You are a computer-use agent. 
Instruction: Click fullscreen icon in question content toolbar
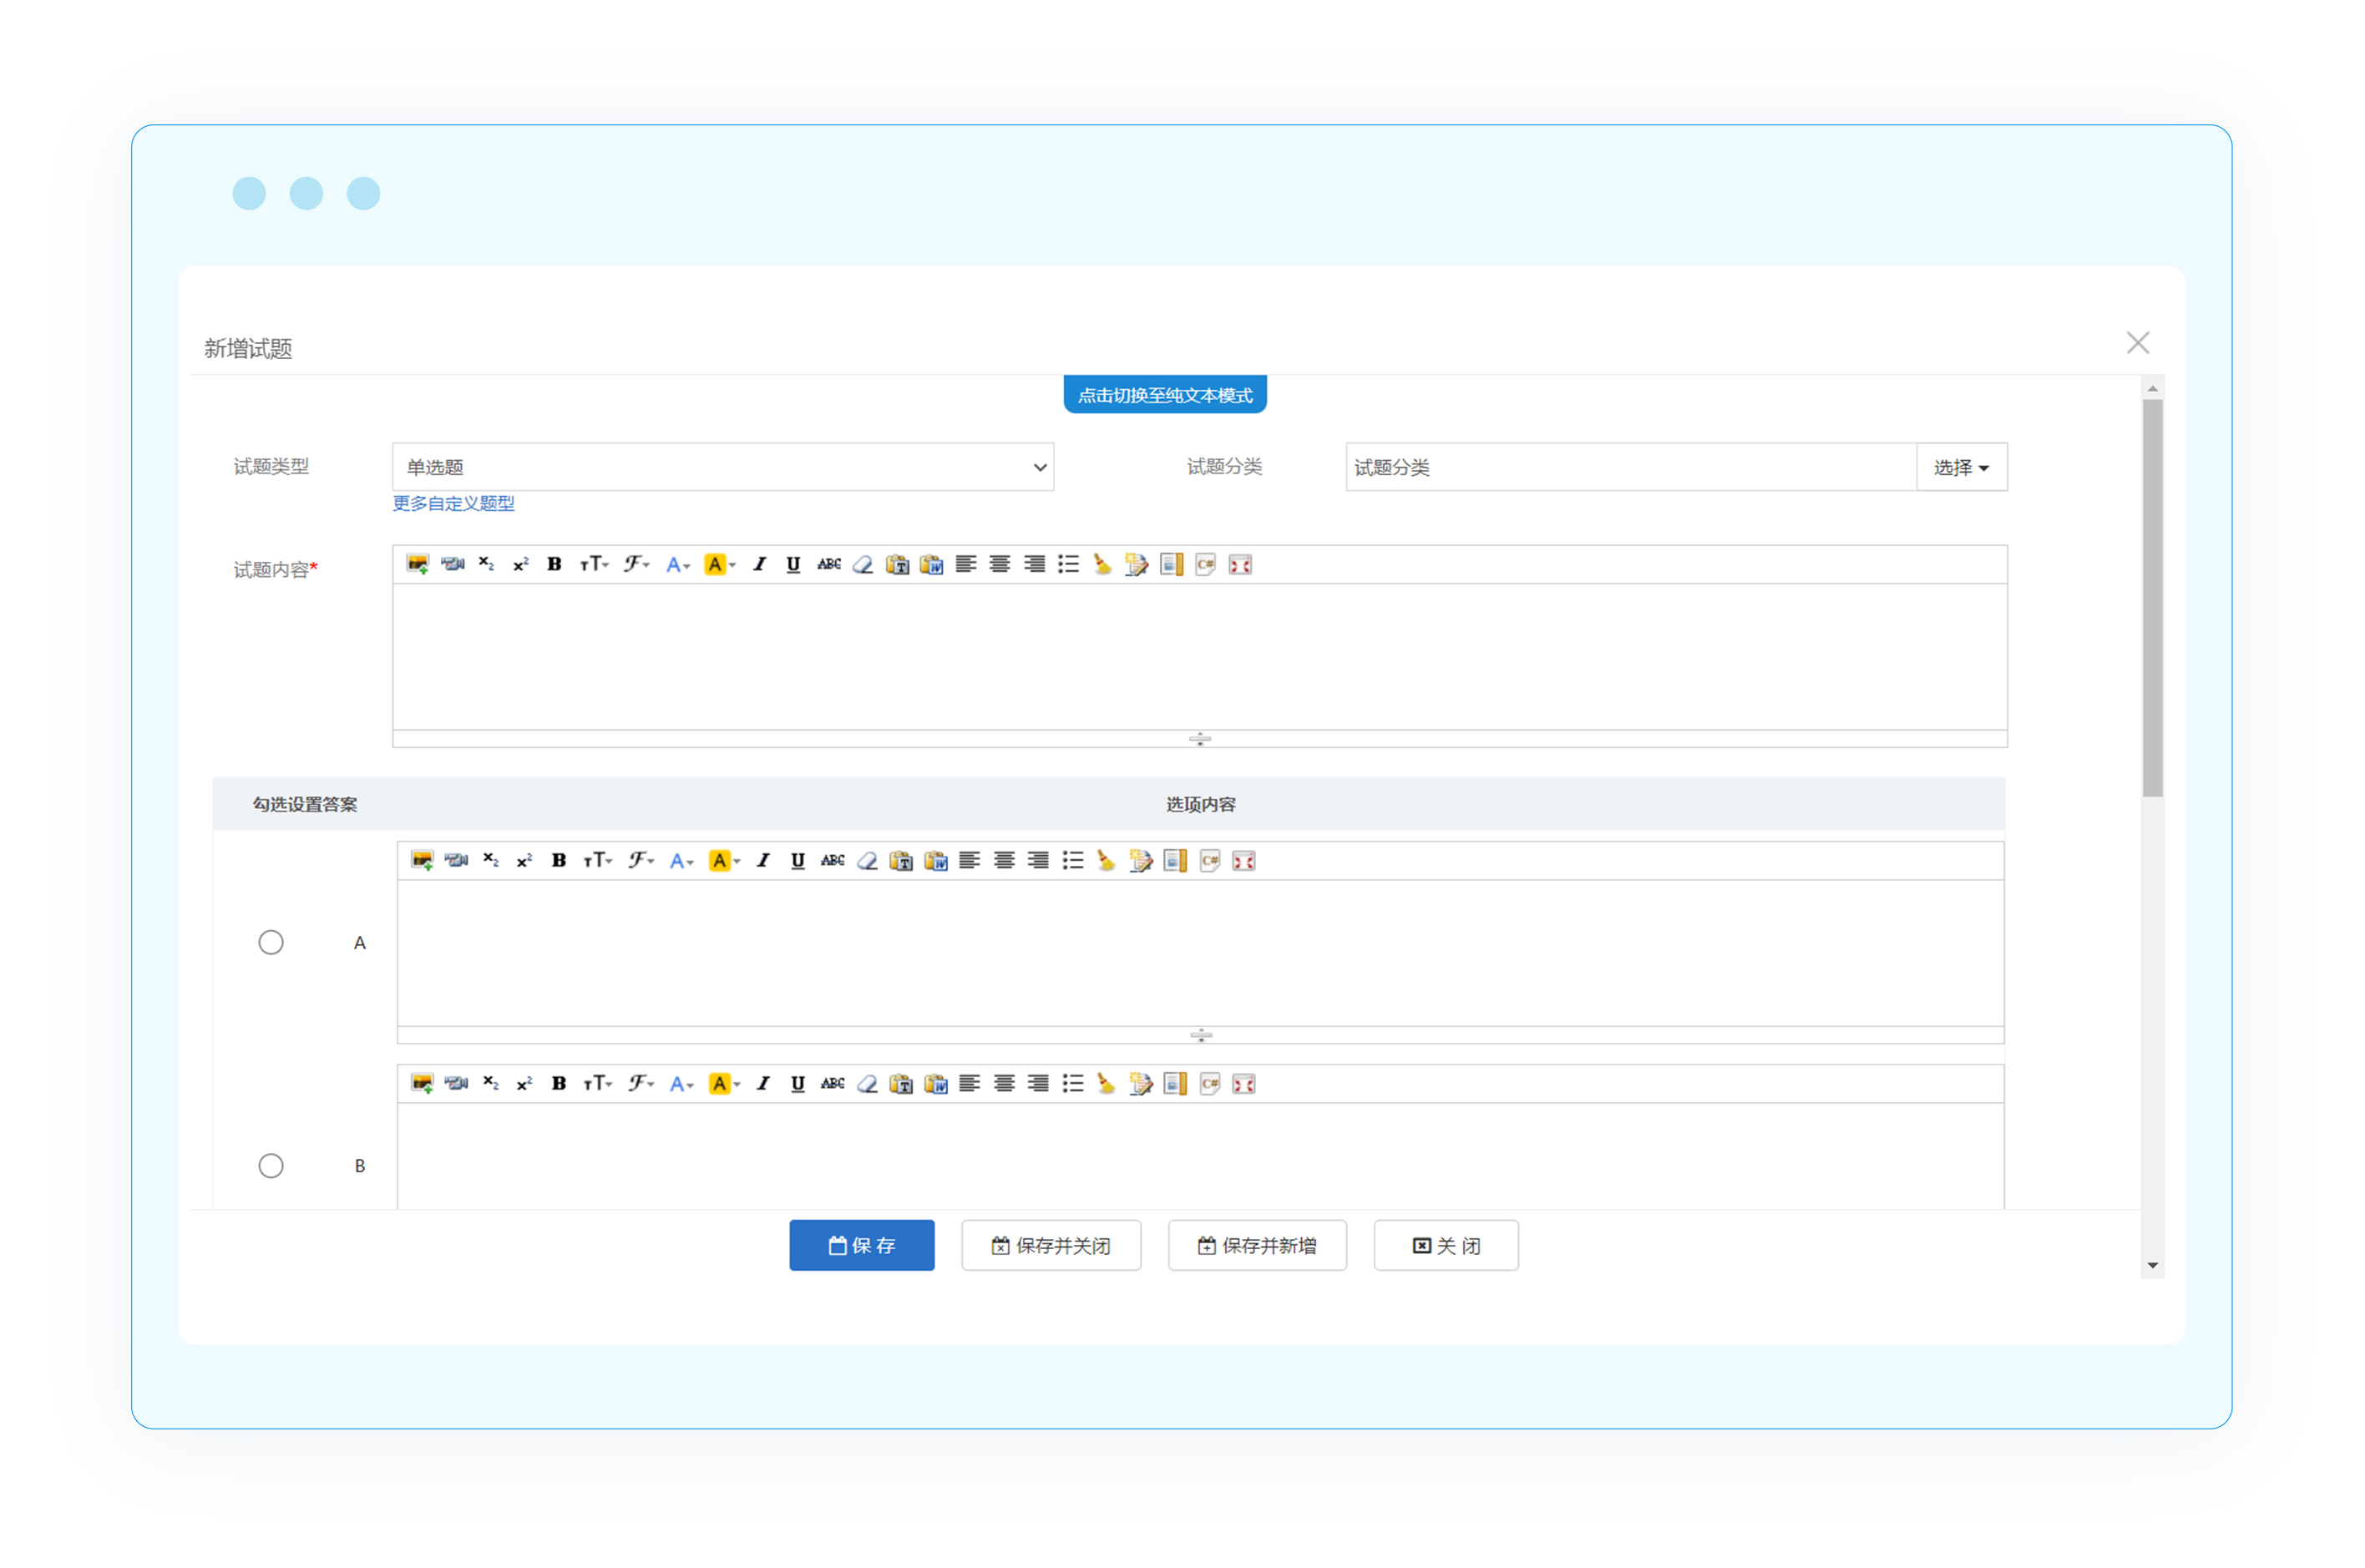point(1240,564)
